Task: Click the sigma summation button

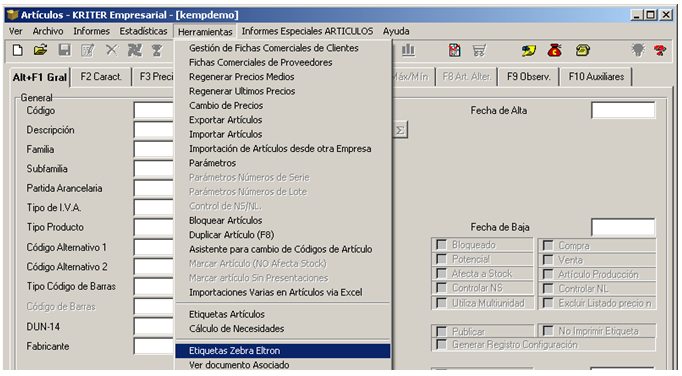Action: [400, 130]
